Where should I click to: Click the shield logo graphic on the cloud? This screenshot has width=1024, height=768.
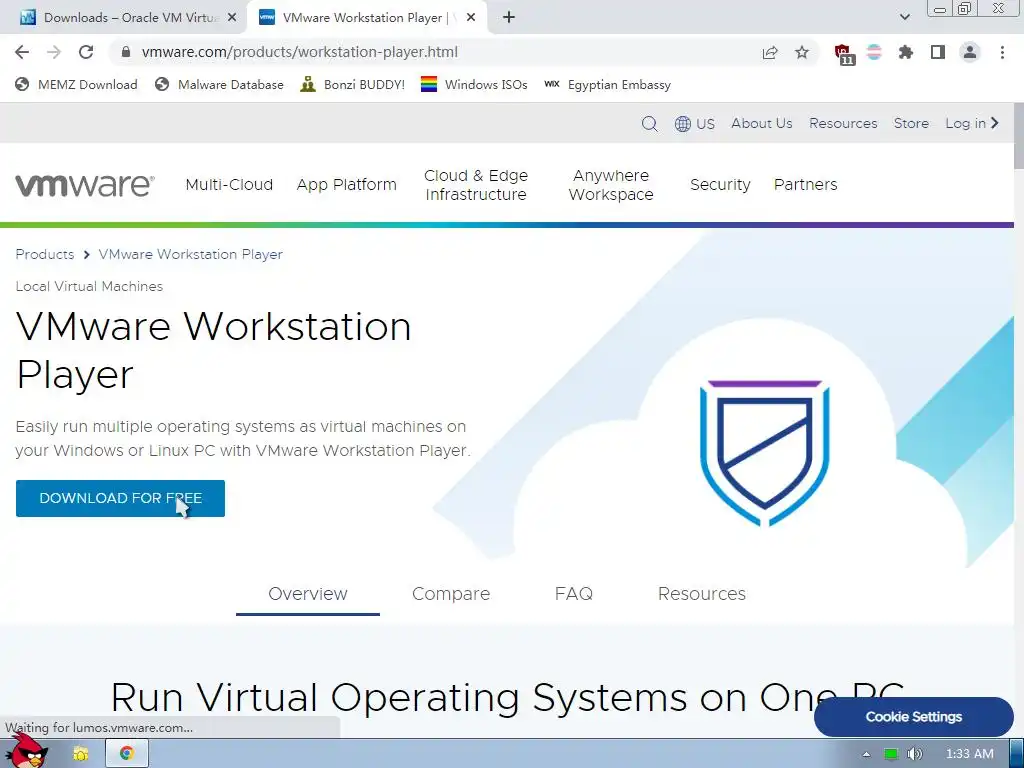[x=765, y=453]
